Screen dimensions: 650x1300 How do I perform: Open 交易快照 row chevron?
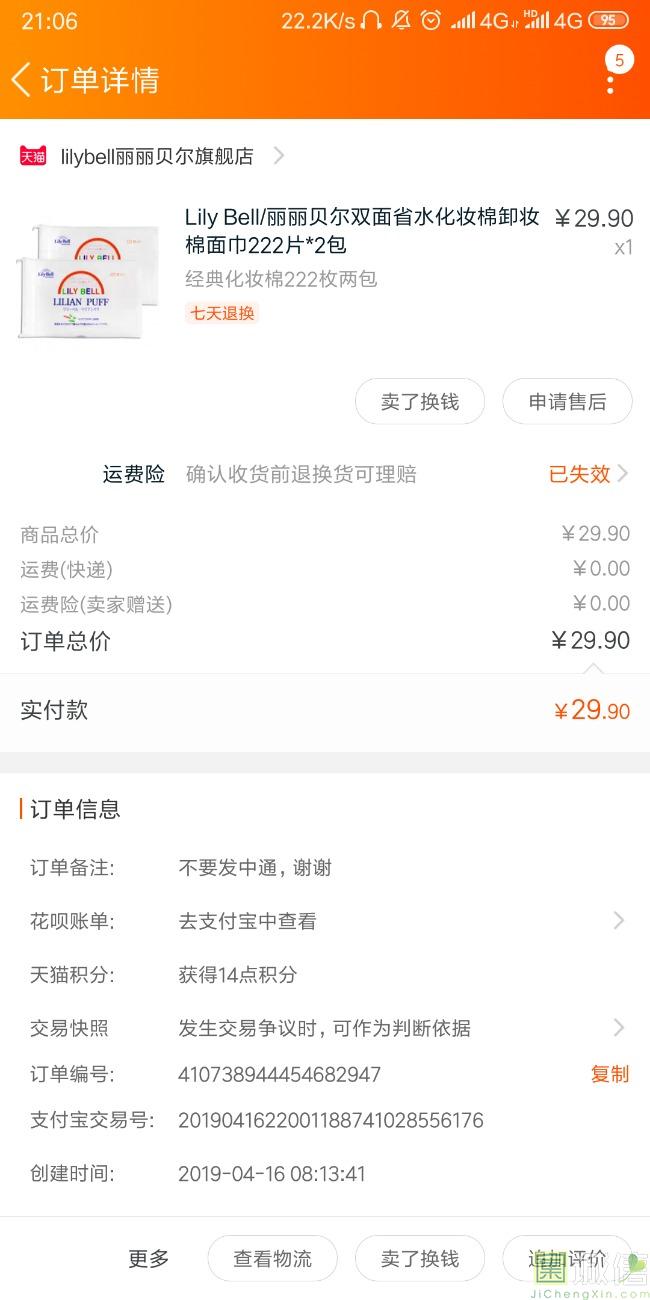click(x=619, y=1027)
